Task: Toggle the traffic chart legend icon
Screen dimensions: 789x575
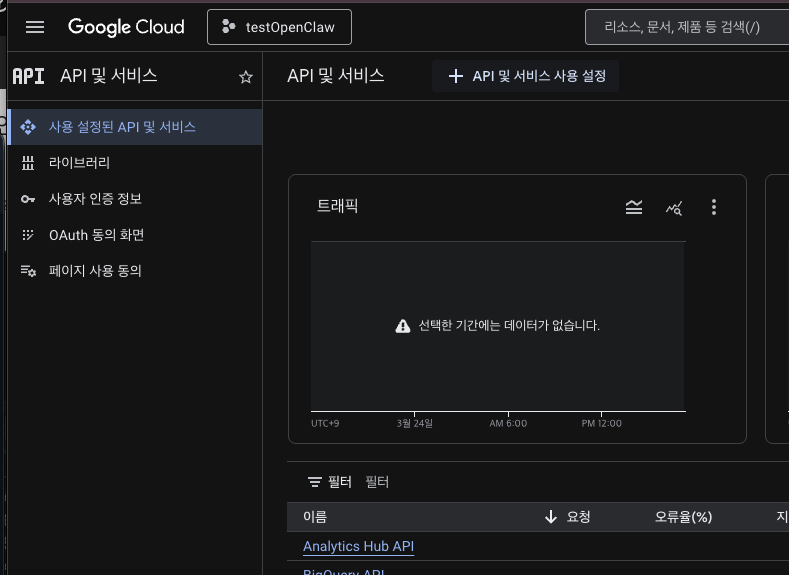Action: tap(634, 207)
